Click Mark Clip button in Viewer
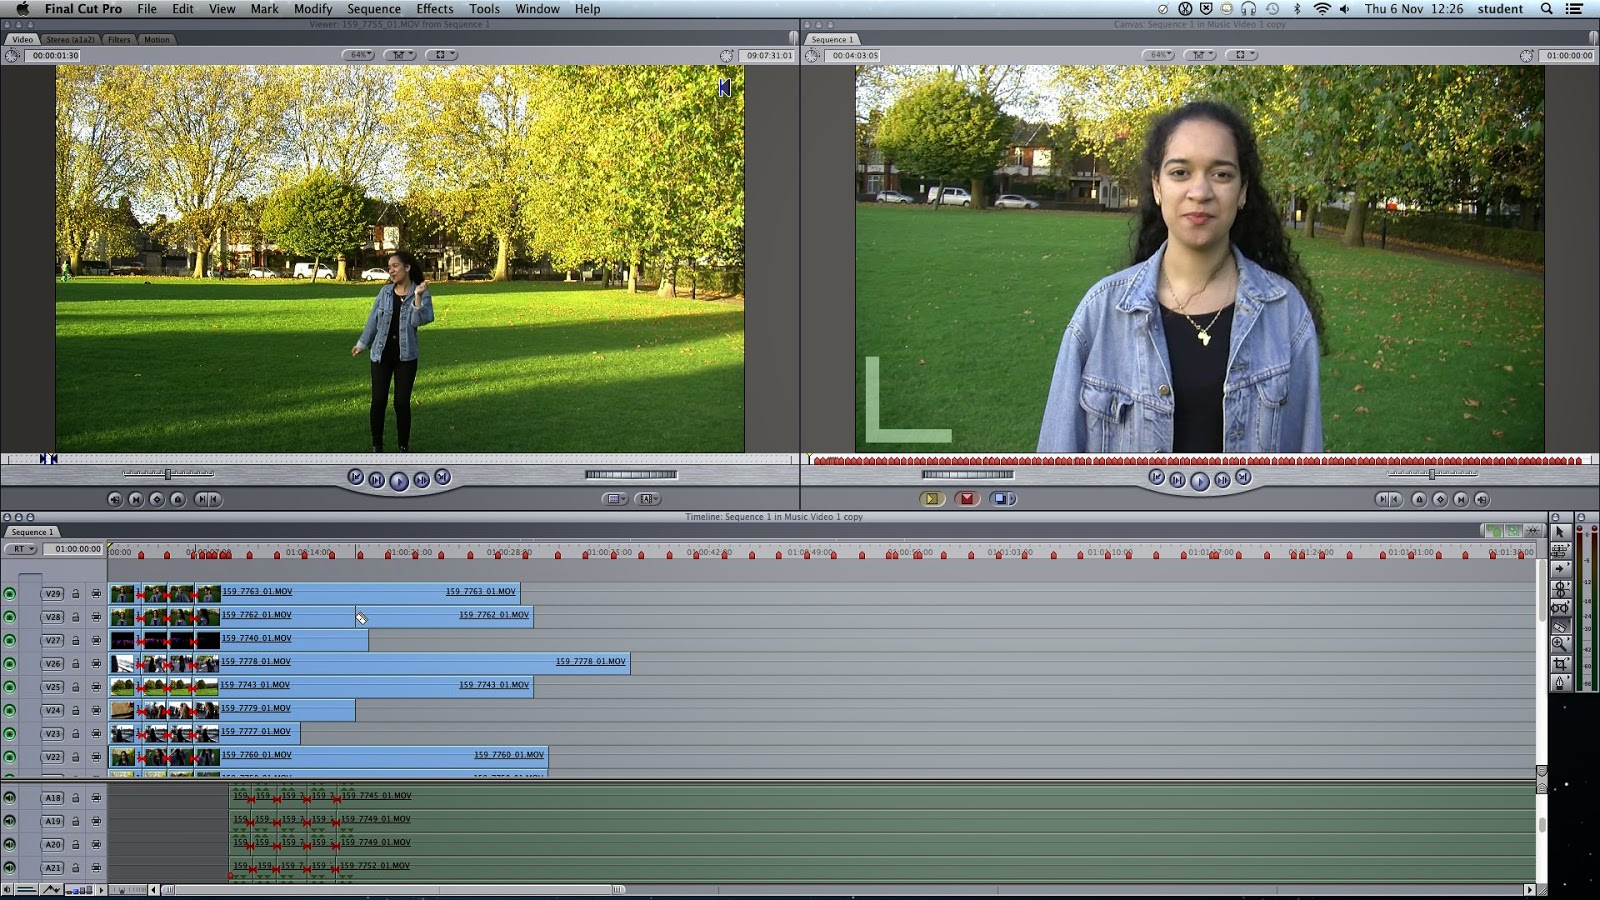 point(136,499)
